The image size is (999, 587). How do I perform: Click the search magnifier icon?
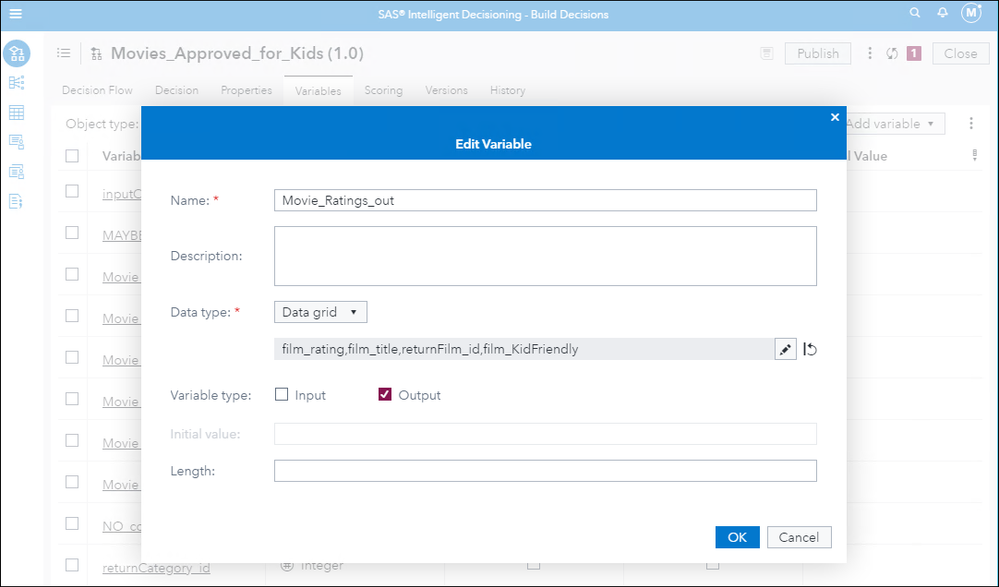914,14
